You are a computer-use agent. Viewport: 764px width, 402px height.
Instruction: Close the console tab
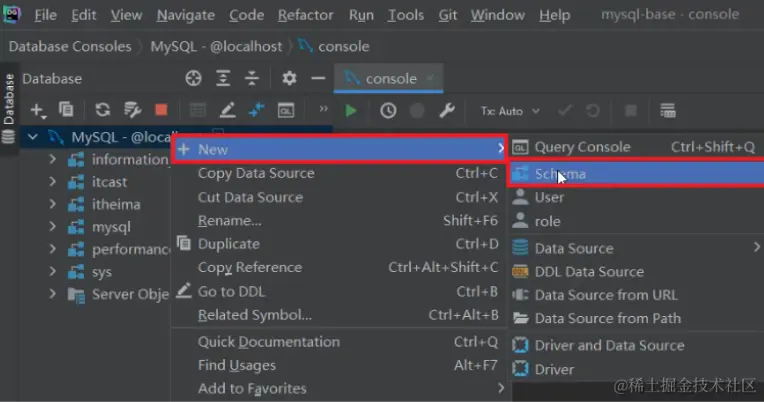(430, 78)
